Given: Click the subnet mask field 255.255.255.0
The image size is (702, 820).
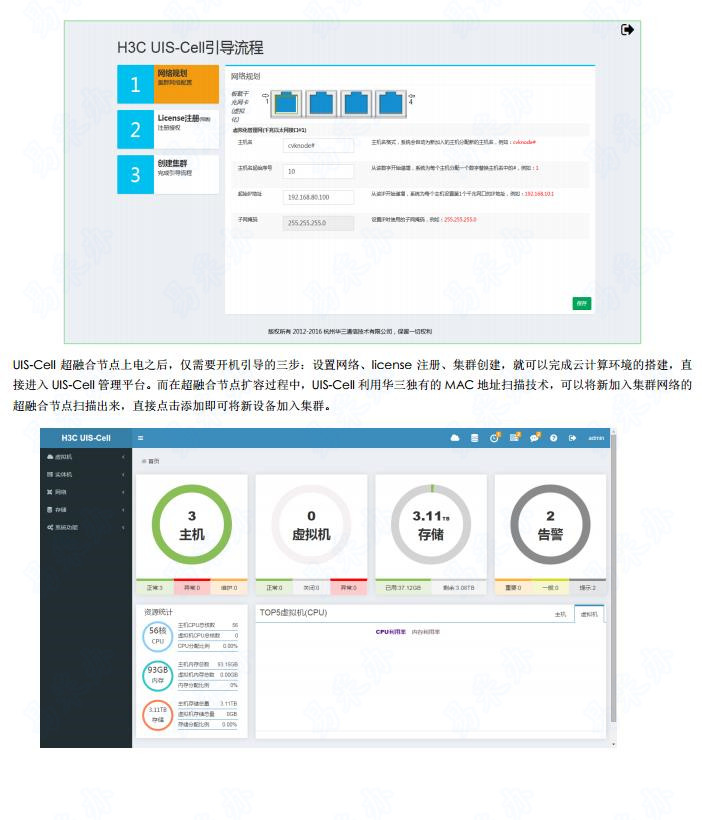Looking at the screenshot, I should pyautogui.click(x=318, y=223).
